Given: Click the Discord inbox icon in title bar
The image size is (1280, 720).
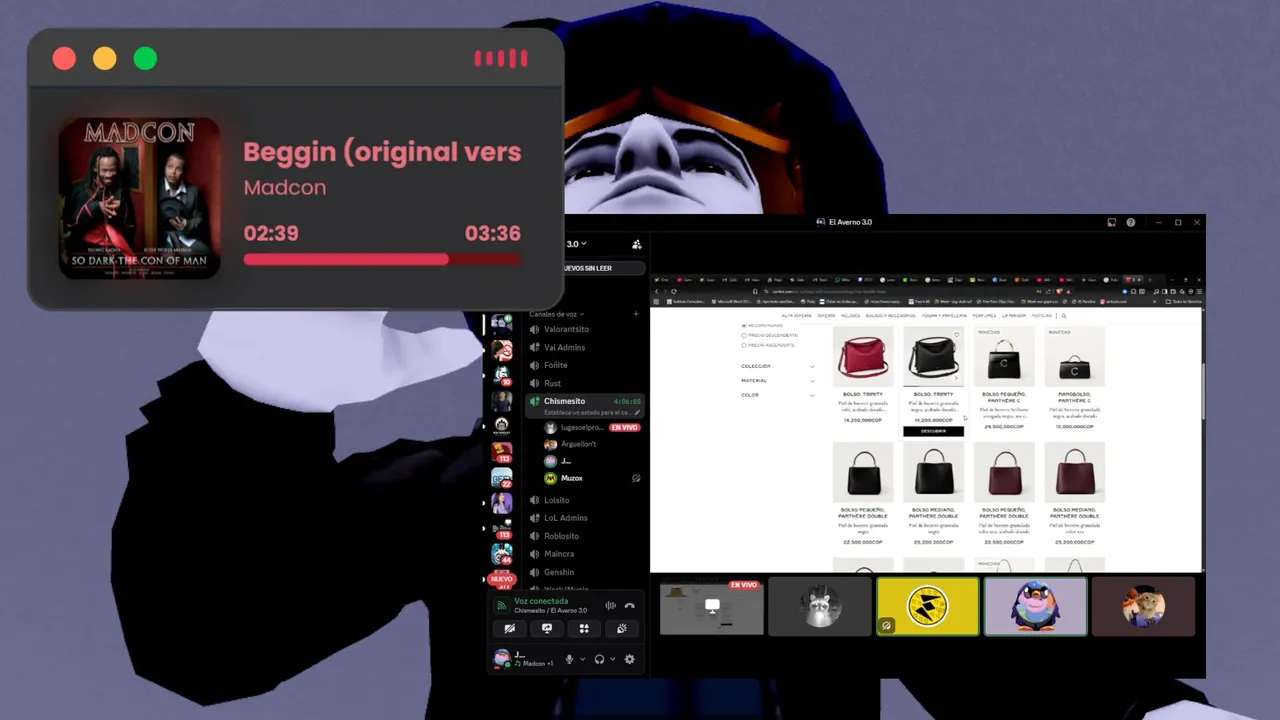Looking at the screenshot, I should [x=1111, y=222].
